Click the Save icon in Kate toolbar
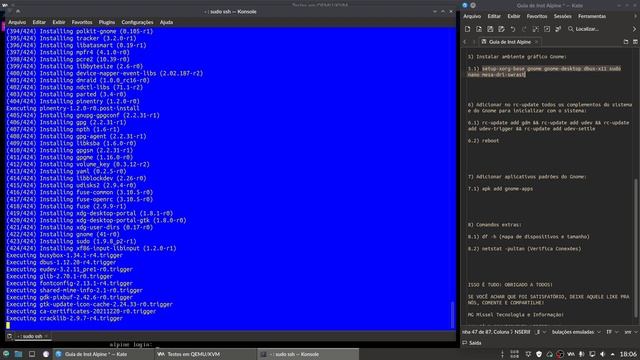This screenshot has width=640, height=360. point(490,29)
